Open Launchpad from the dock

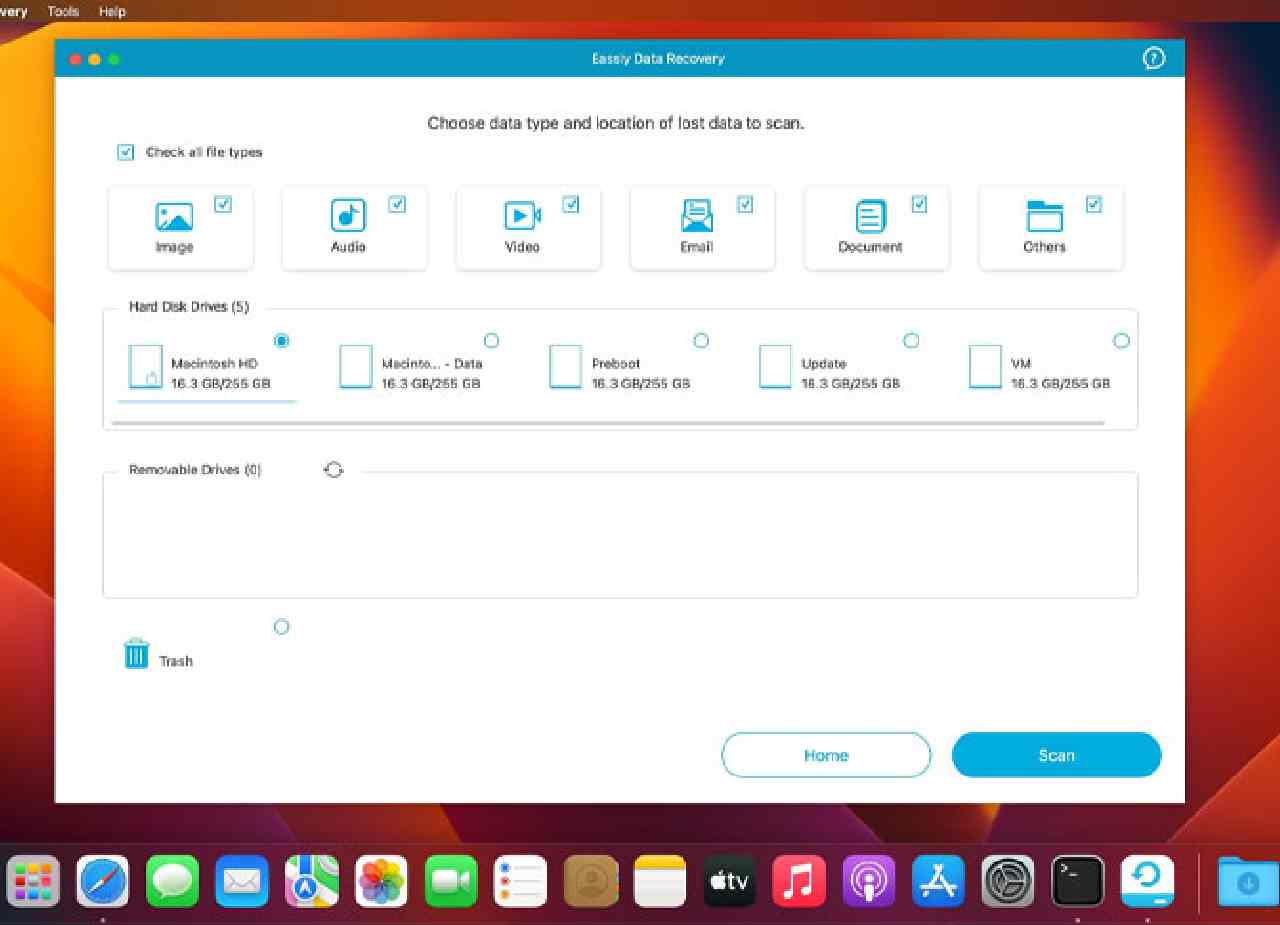33,882
